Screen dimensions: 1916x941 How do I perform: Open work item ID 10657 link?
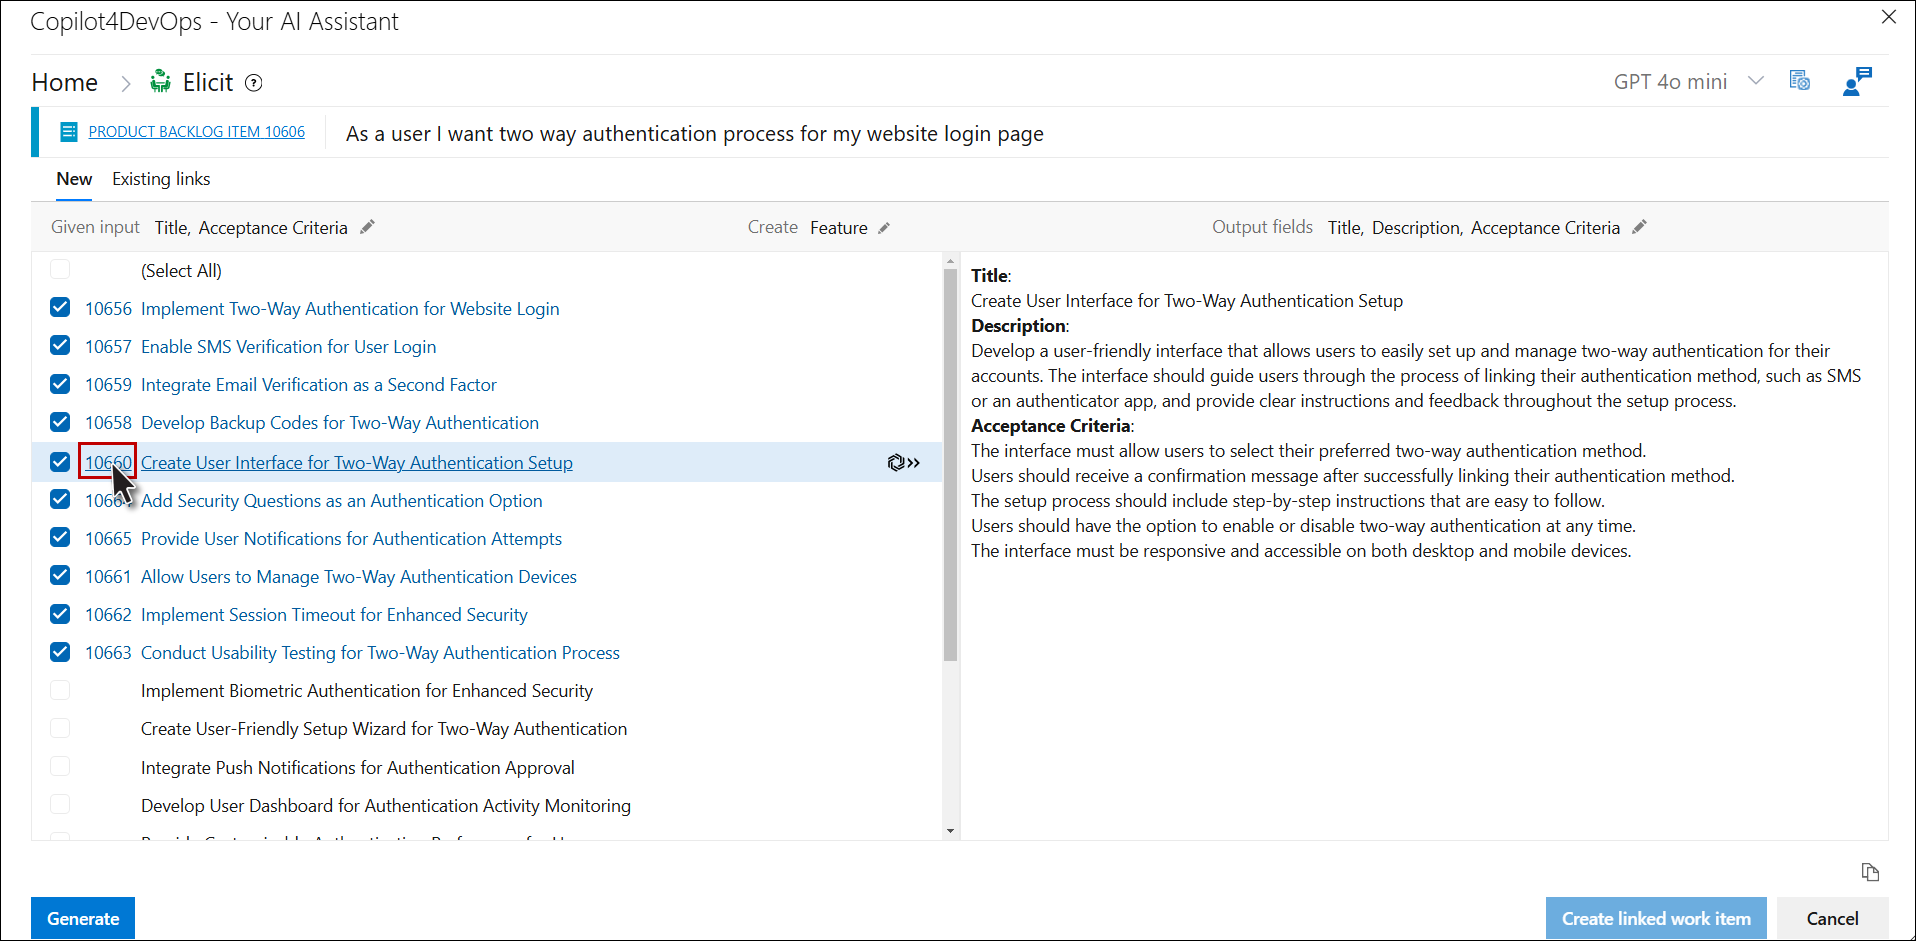tap(108, 347)
